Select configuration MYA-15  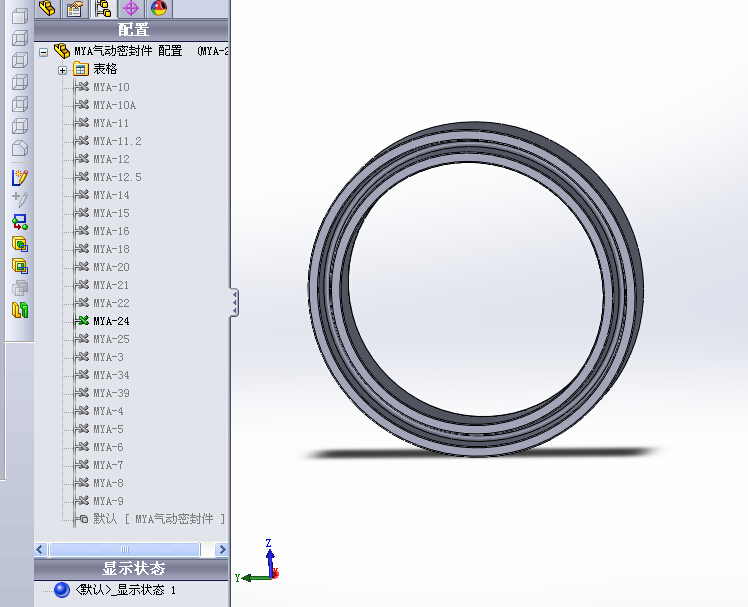(111, 213)
